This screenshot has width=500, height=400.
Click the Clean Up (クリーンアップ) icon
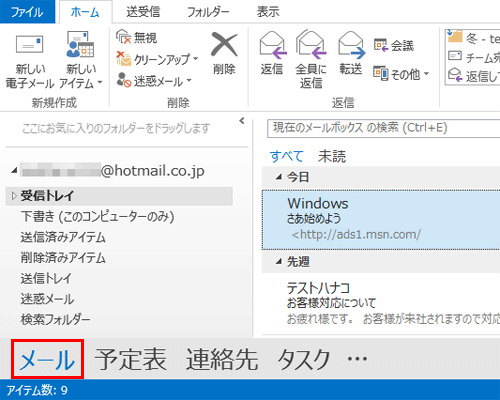coord(123,58)
